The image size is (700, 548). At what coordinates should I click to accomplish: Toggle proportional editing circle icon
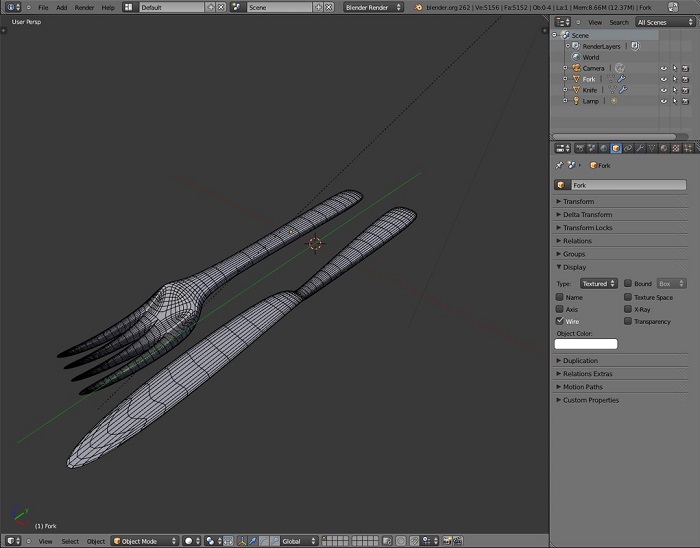401,541
